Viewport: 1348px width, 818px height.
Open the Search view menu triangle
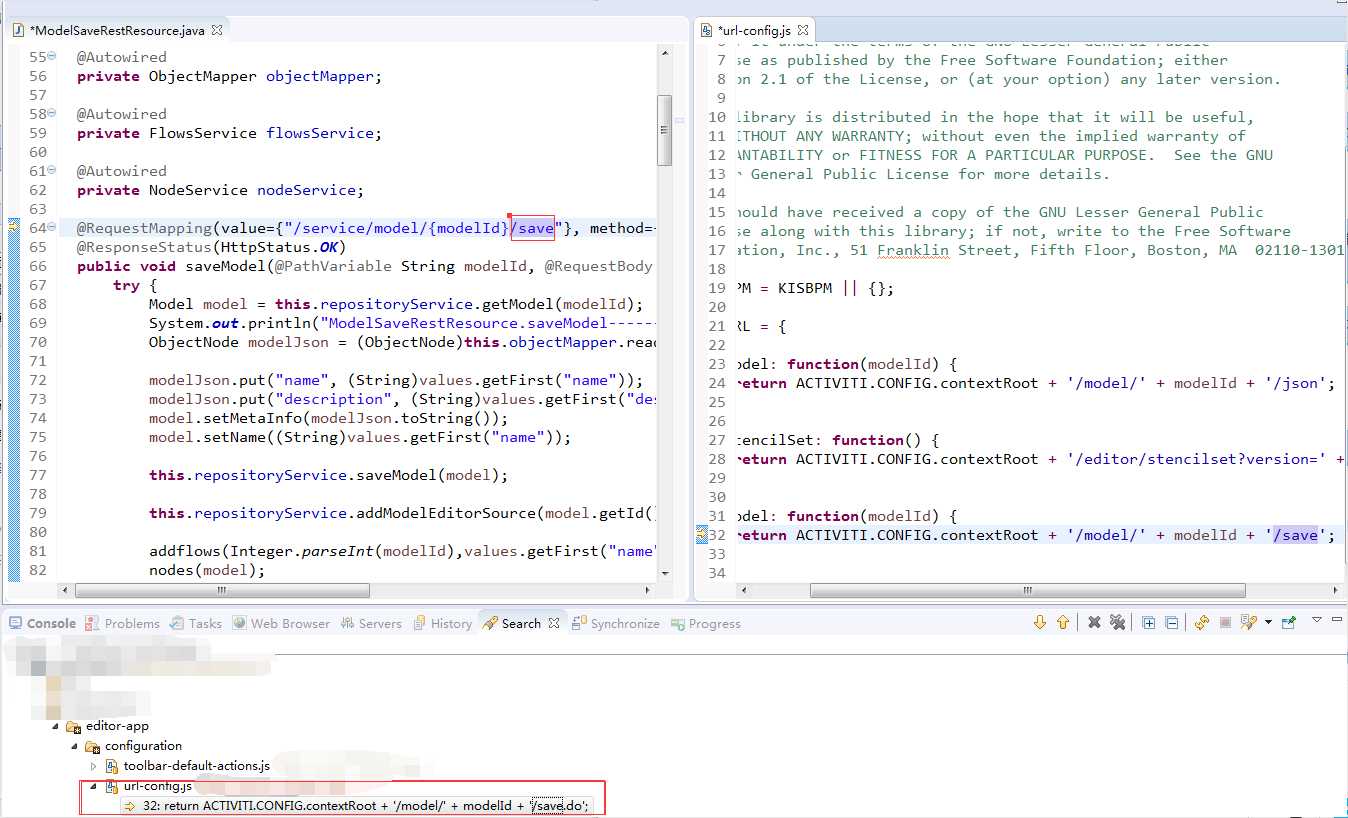click(x=1316, y=620)
